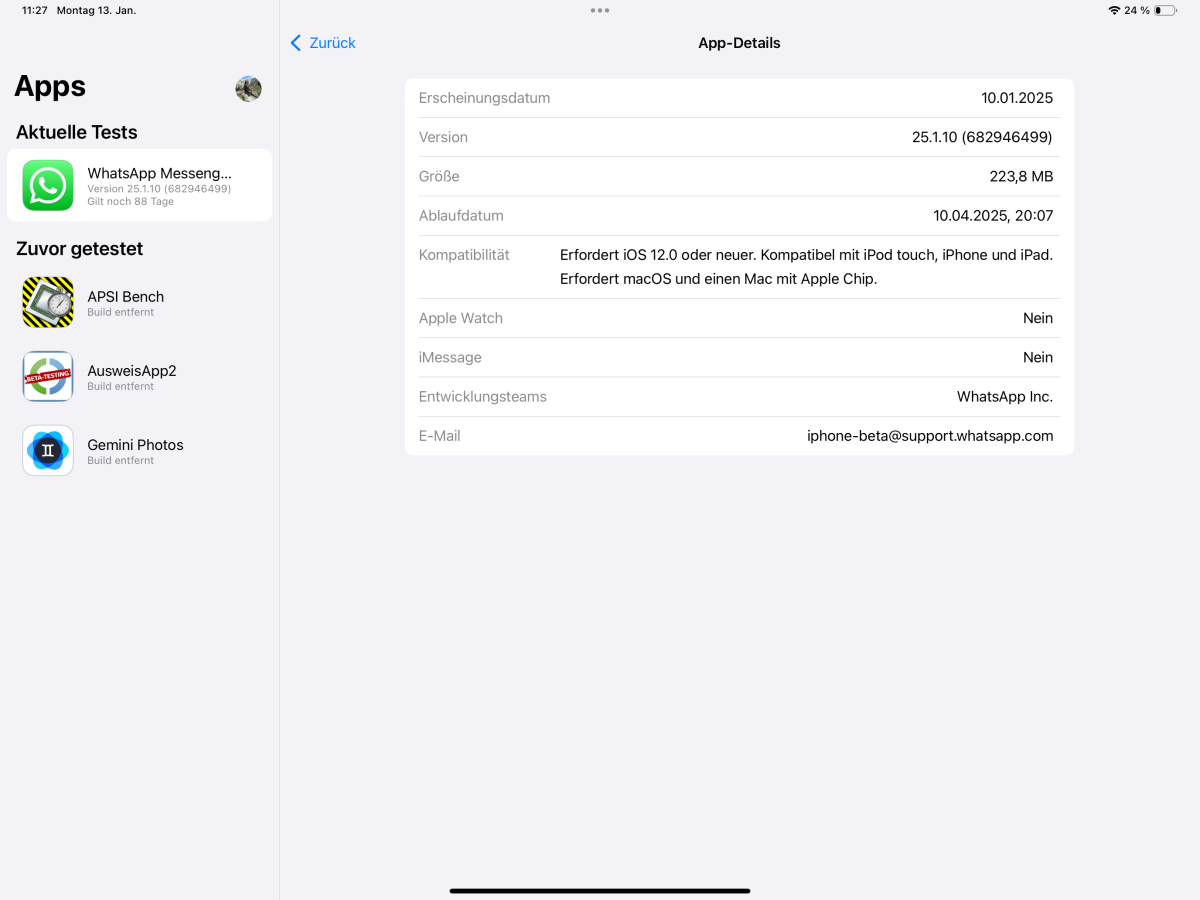Select the size value 223,8 MB
The width and height of the screenshot is (1200, 900).
1021,176
